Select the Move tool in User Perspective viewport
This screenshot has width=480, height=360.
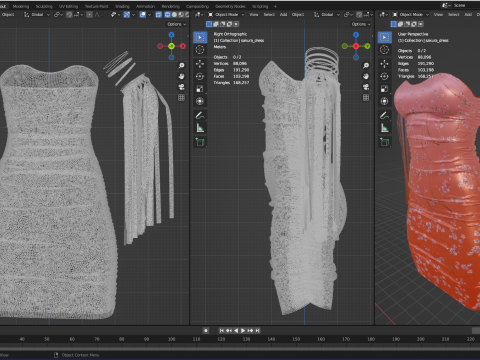(x=384, y=63)
